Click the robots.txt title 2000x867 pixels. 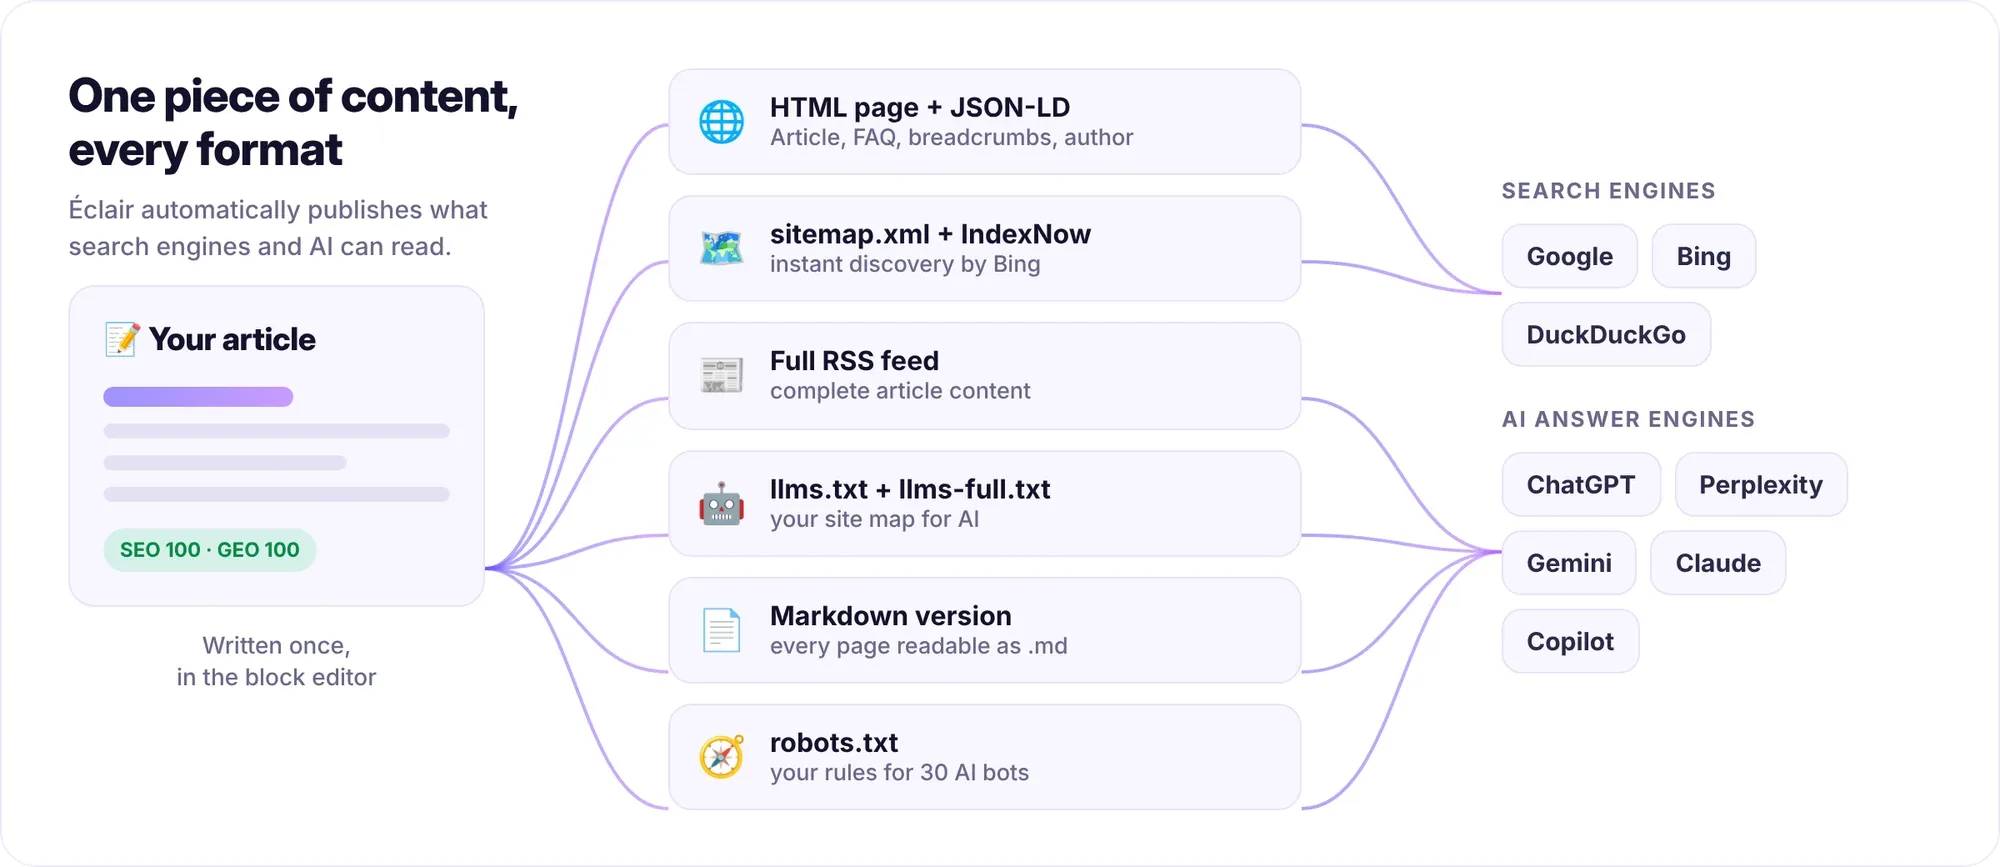[834, 743]
